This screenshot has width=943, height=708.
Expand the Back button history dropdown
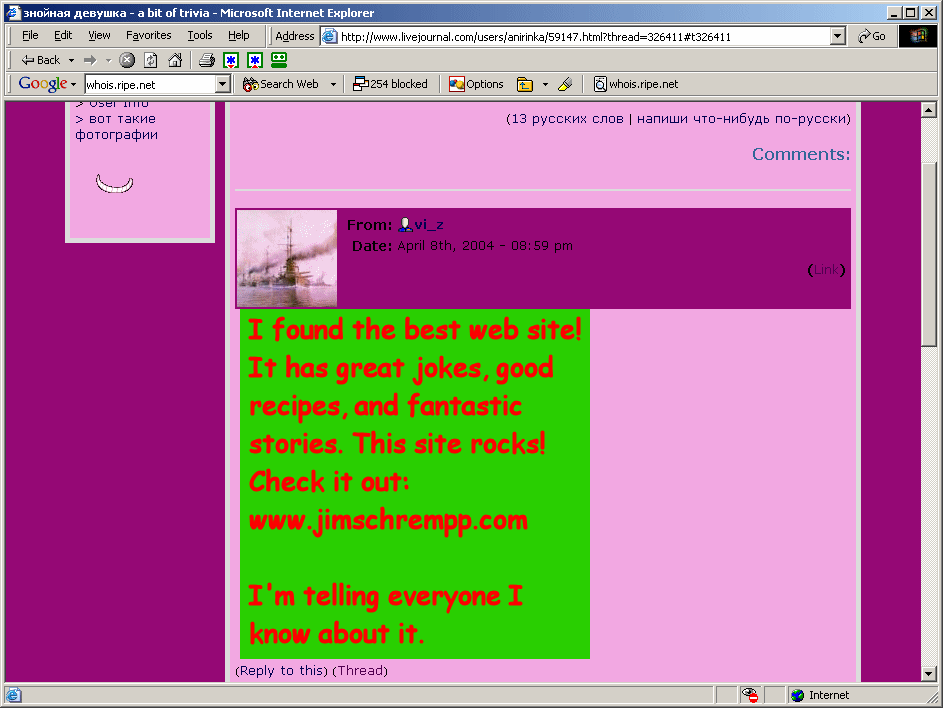(x=72, y=60)
